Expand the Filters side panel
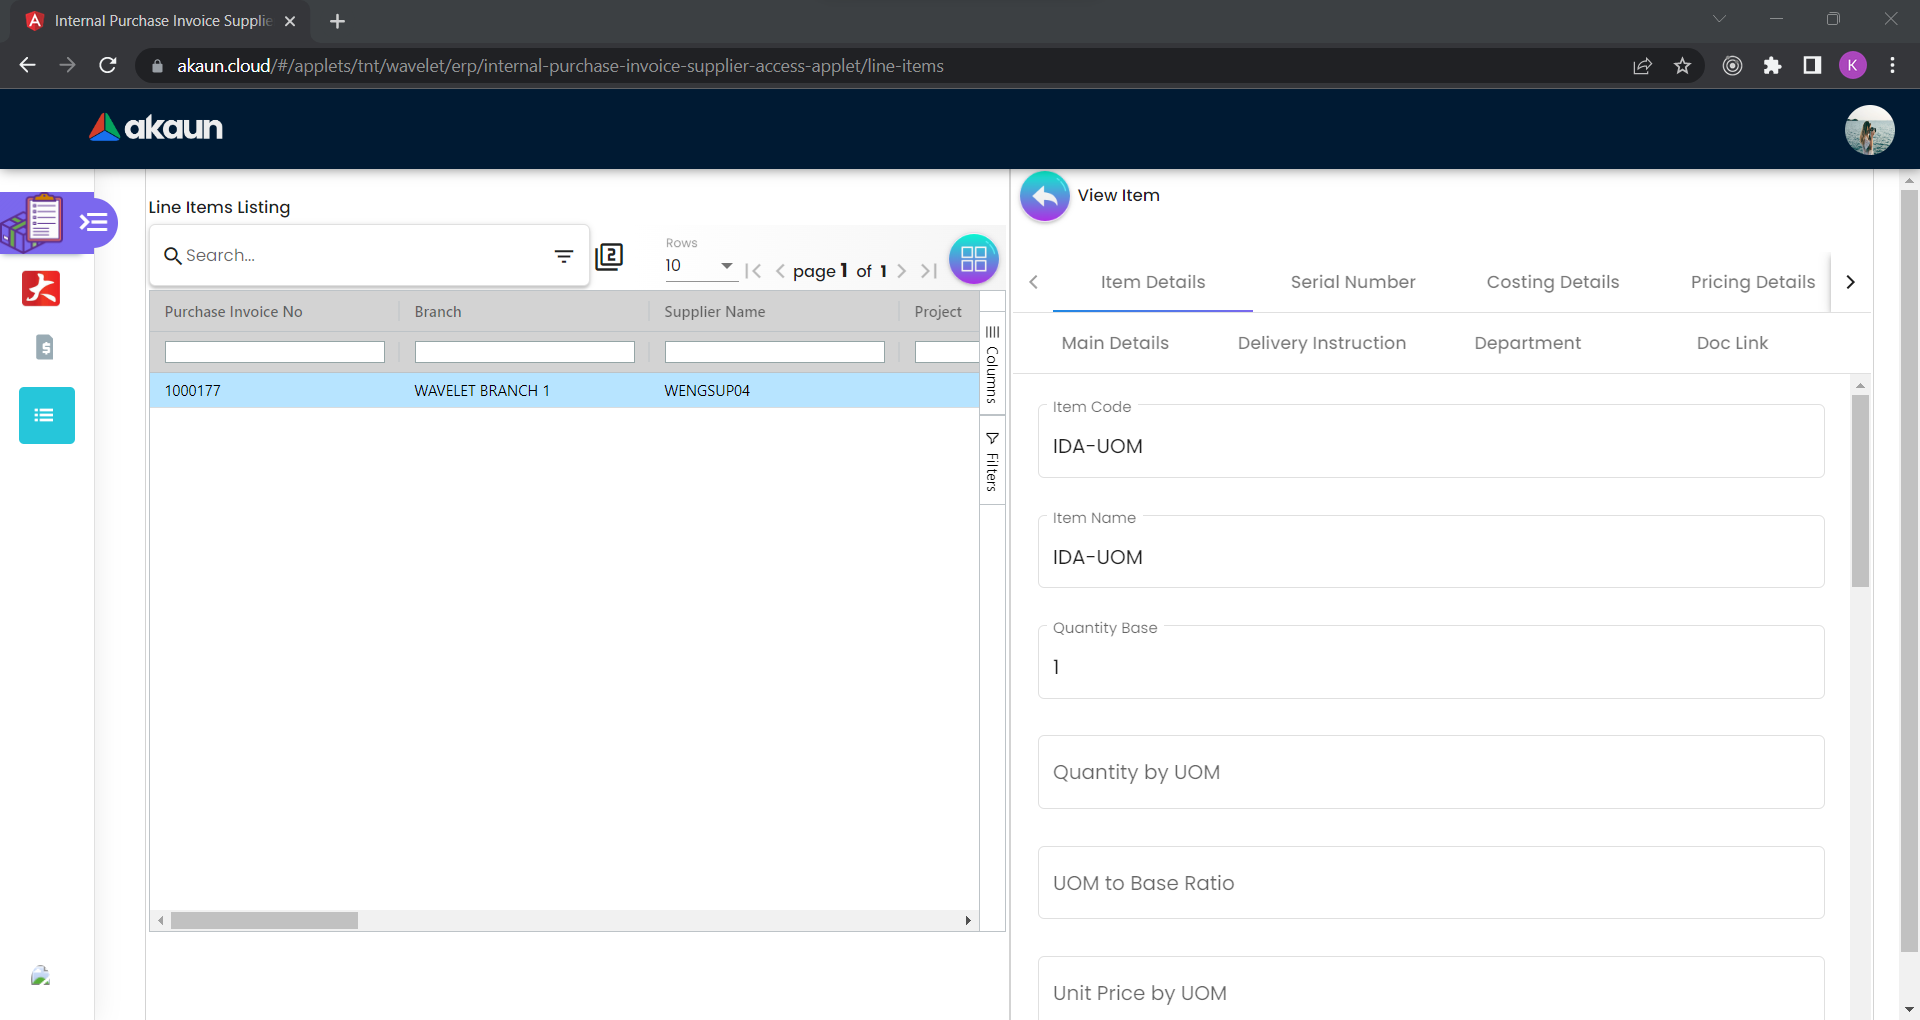The image size is (1920, 1020). pyautogui.click(x=992, y=461)
